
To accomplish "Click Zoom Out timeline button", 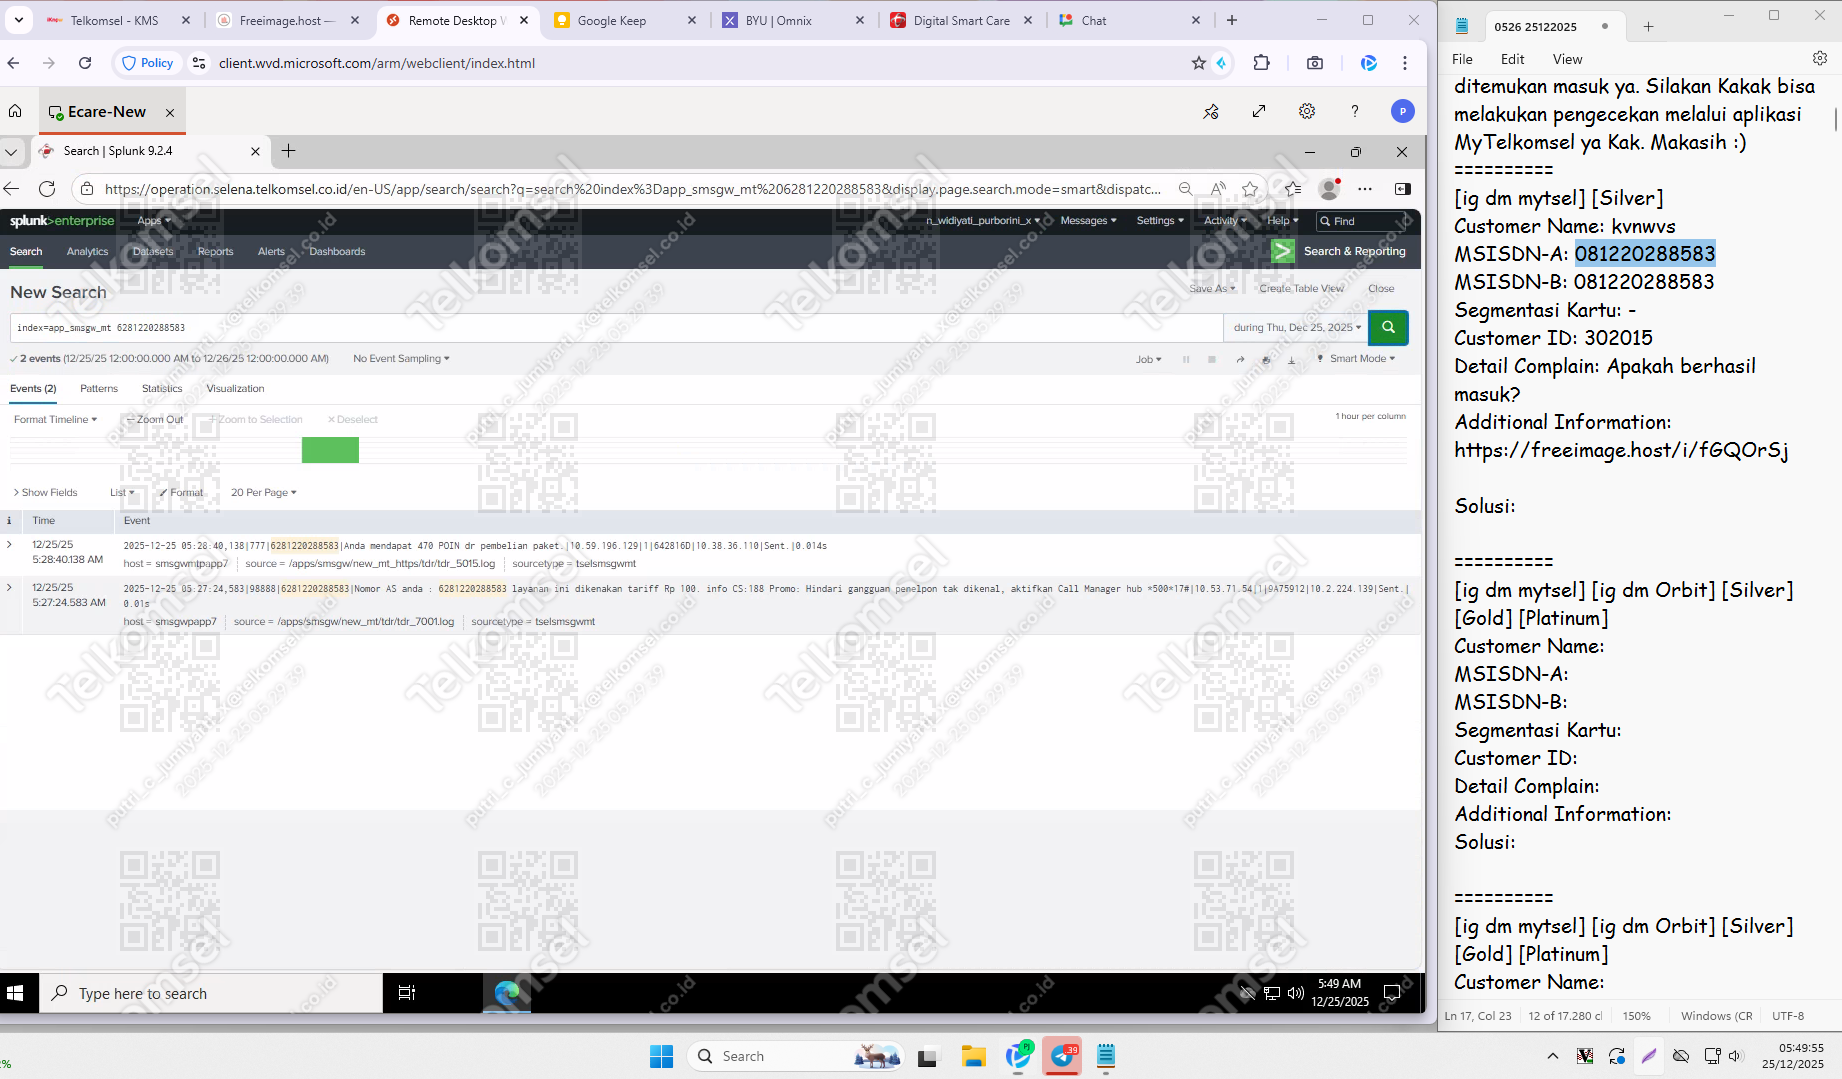I will [x=155, y=420].
